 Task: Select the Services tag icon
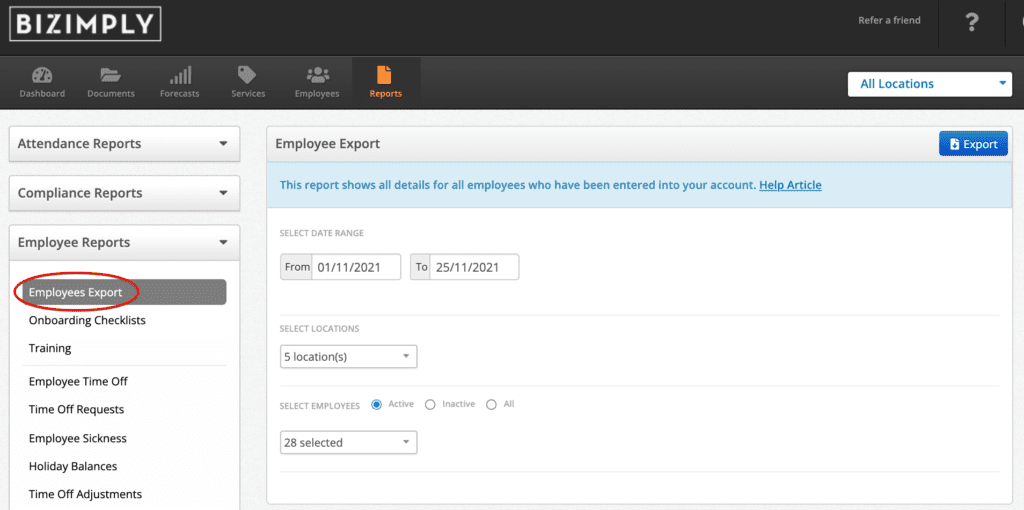(248, 74)
